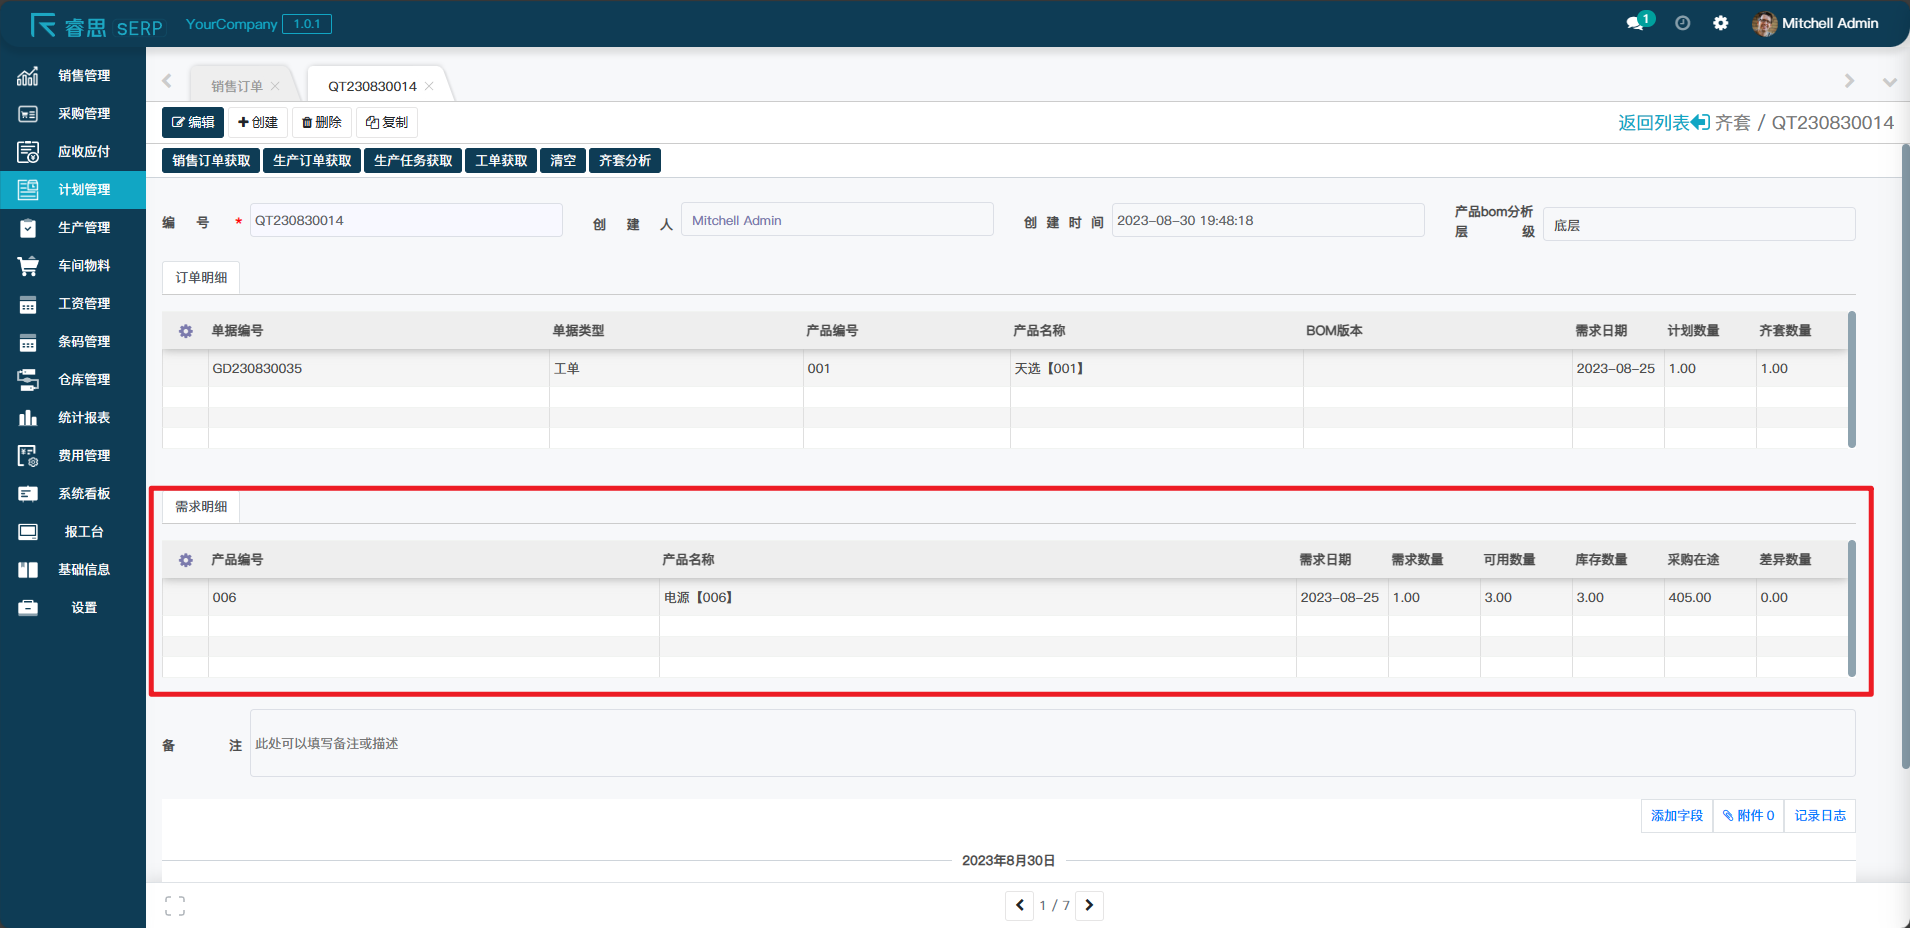Screen dimensions: 1910x928
Task: Switch to the 销售订单 tab
Action: pyautogui.click(x=237, y=86)
